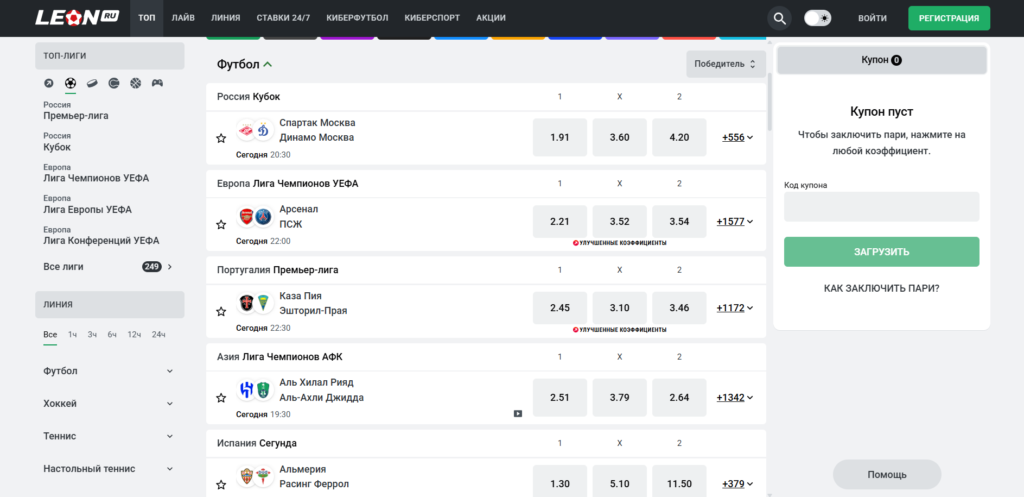Click the ПСЖ club crest
This screenshot has height=497, width=1024.
[263, 217]
